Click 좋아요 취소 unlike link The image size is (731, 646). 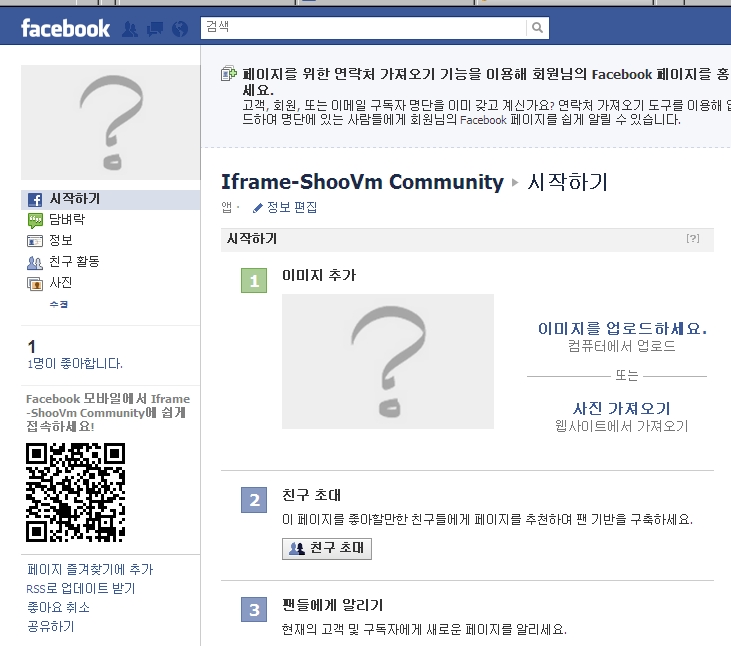[x=58, y=607]
